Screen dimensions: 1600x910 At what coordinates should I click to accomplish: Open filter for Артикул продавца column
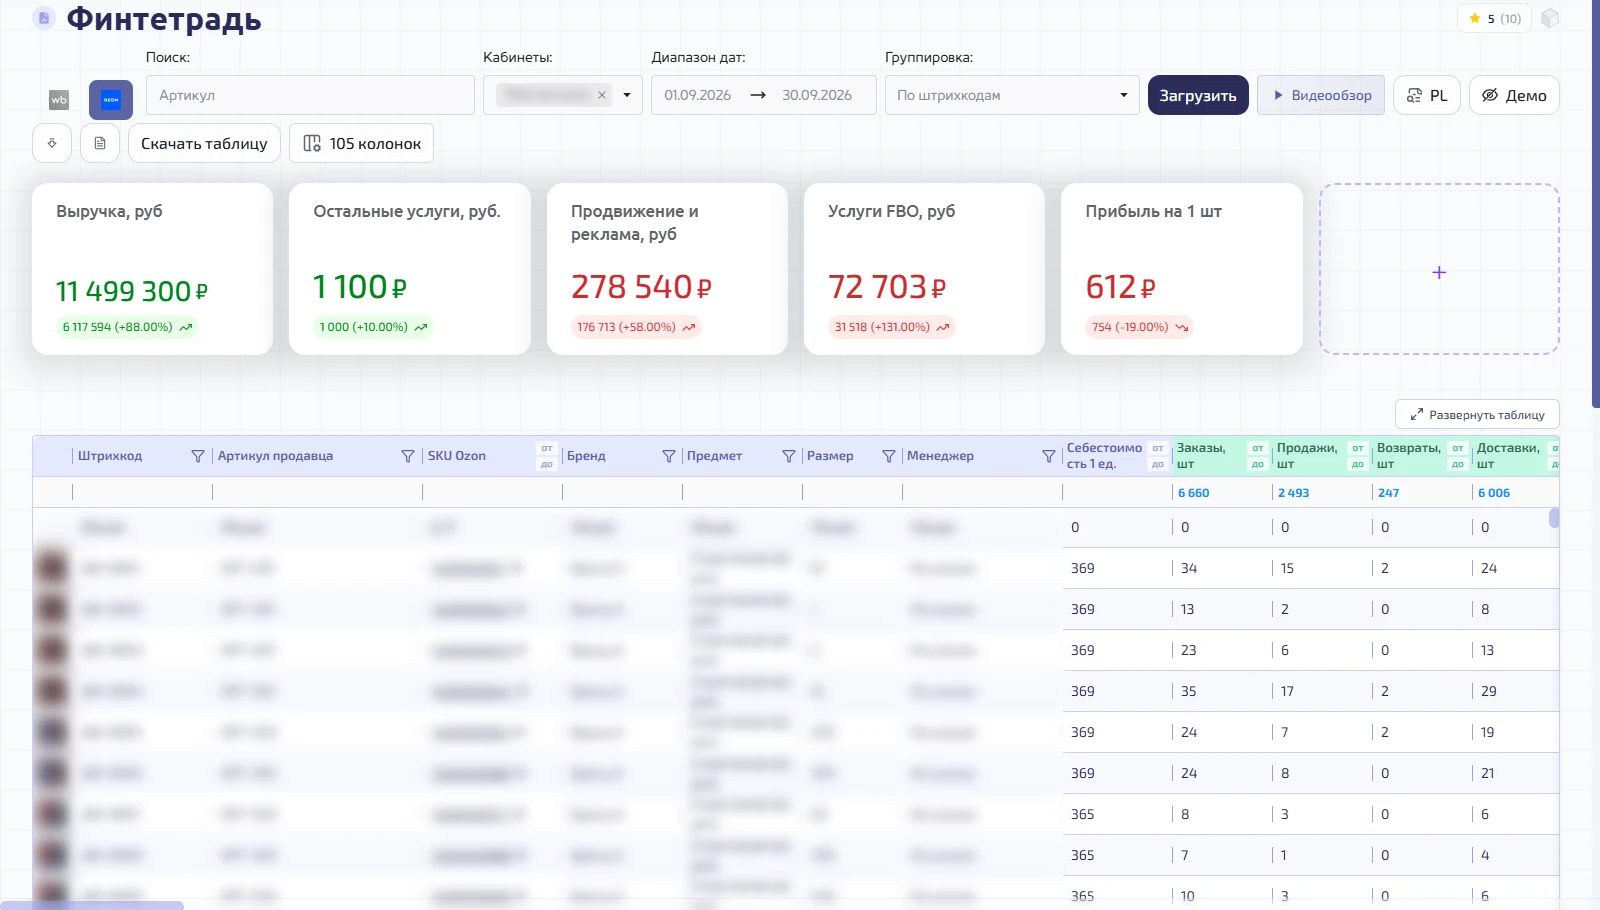pyautogui.click(x=407, y=456)
